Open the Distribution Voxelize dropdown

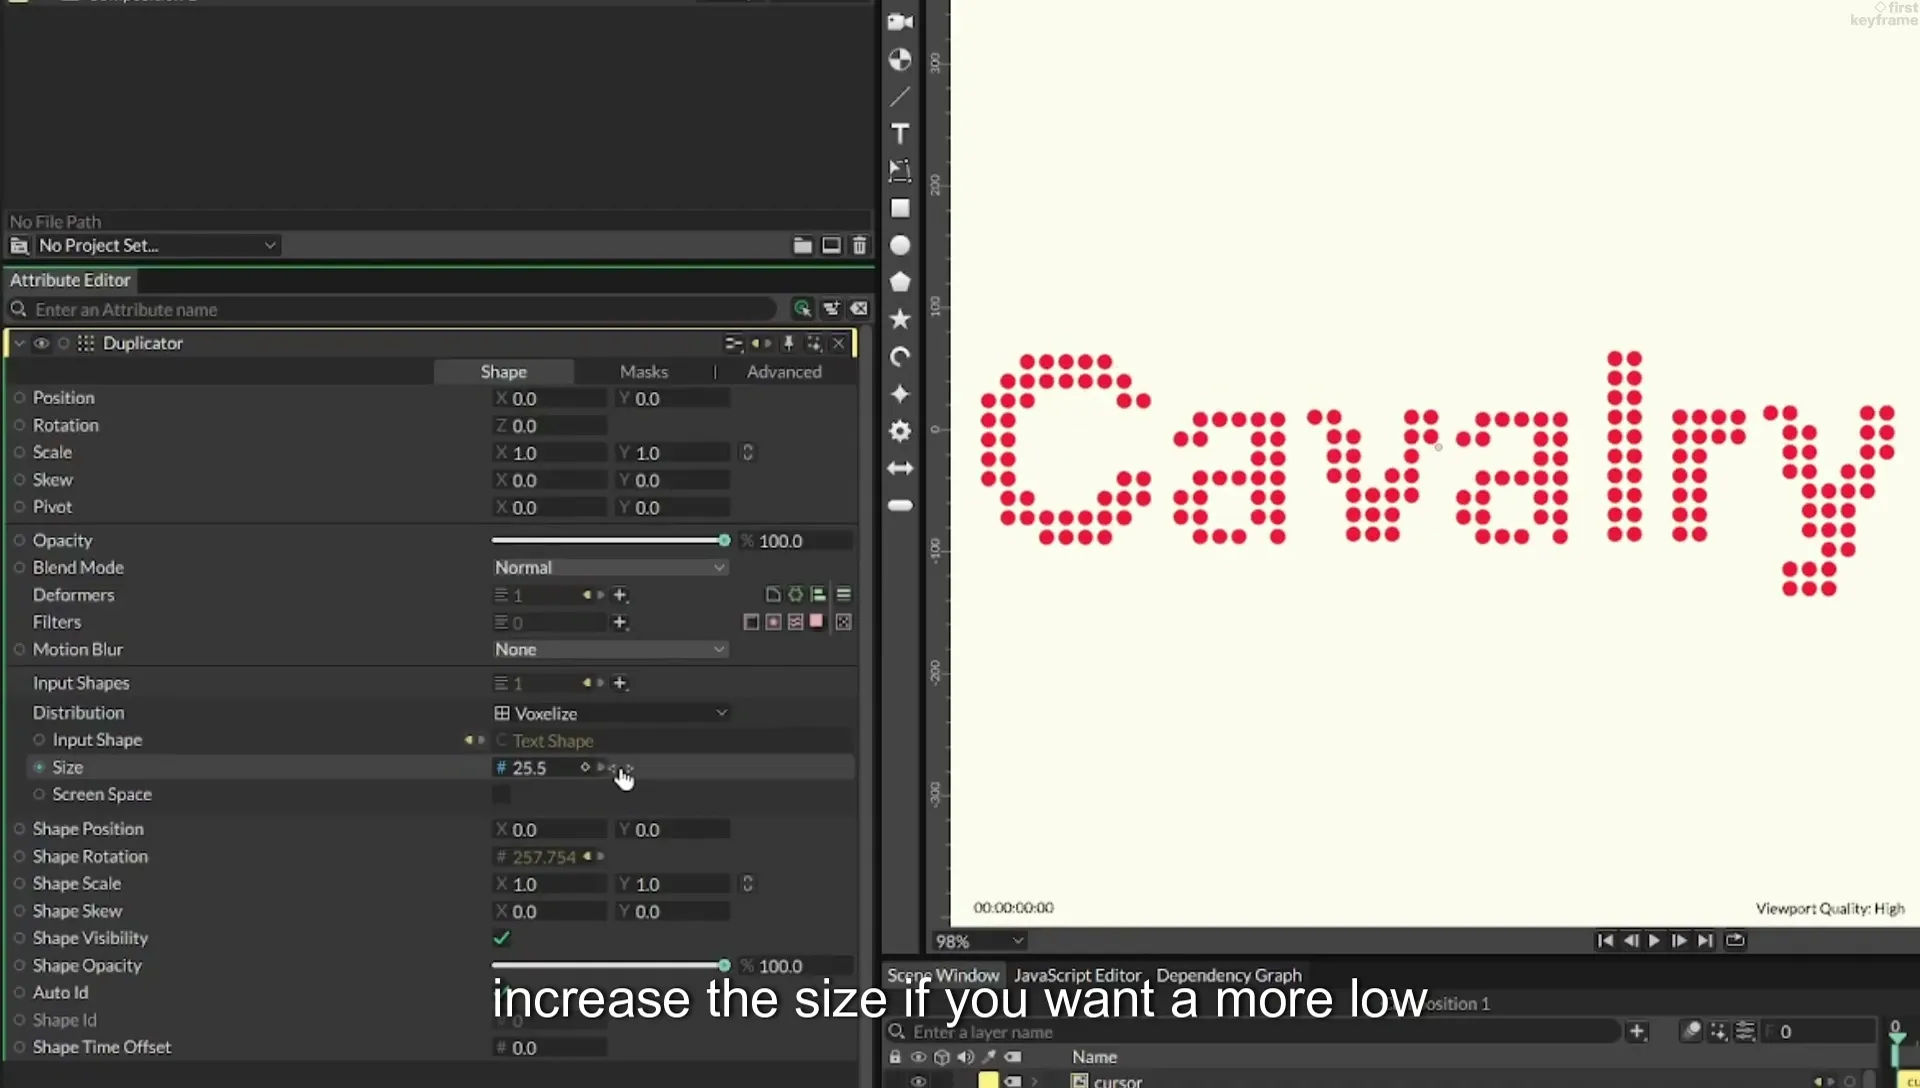pos(610,713)
